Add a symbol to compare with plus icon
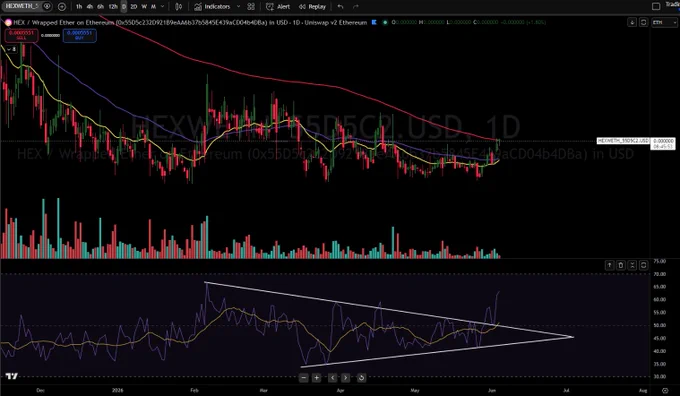Screen dimensions: 680x396 click(x=62, y=7)
